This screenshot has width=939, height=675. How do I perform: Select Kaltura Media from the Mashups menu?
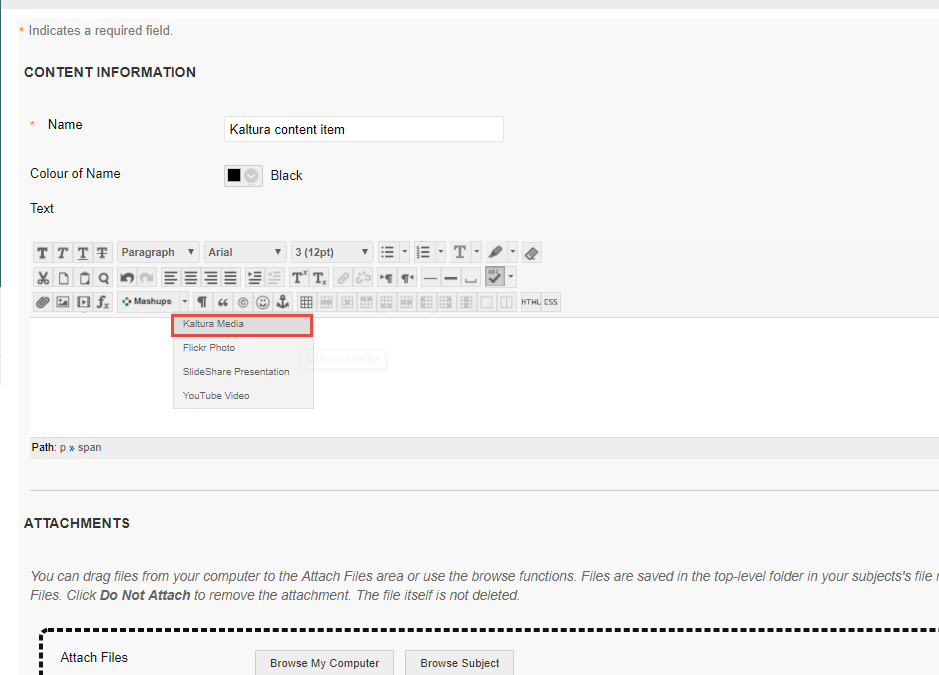tap(243, 325)
